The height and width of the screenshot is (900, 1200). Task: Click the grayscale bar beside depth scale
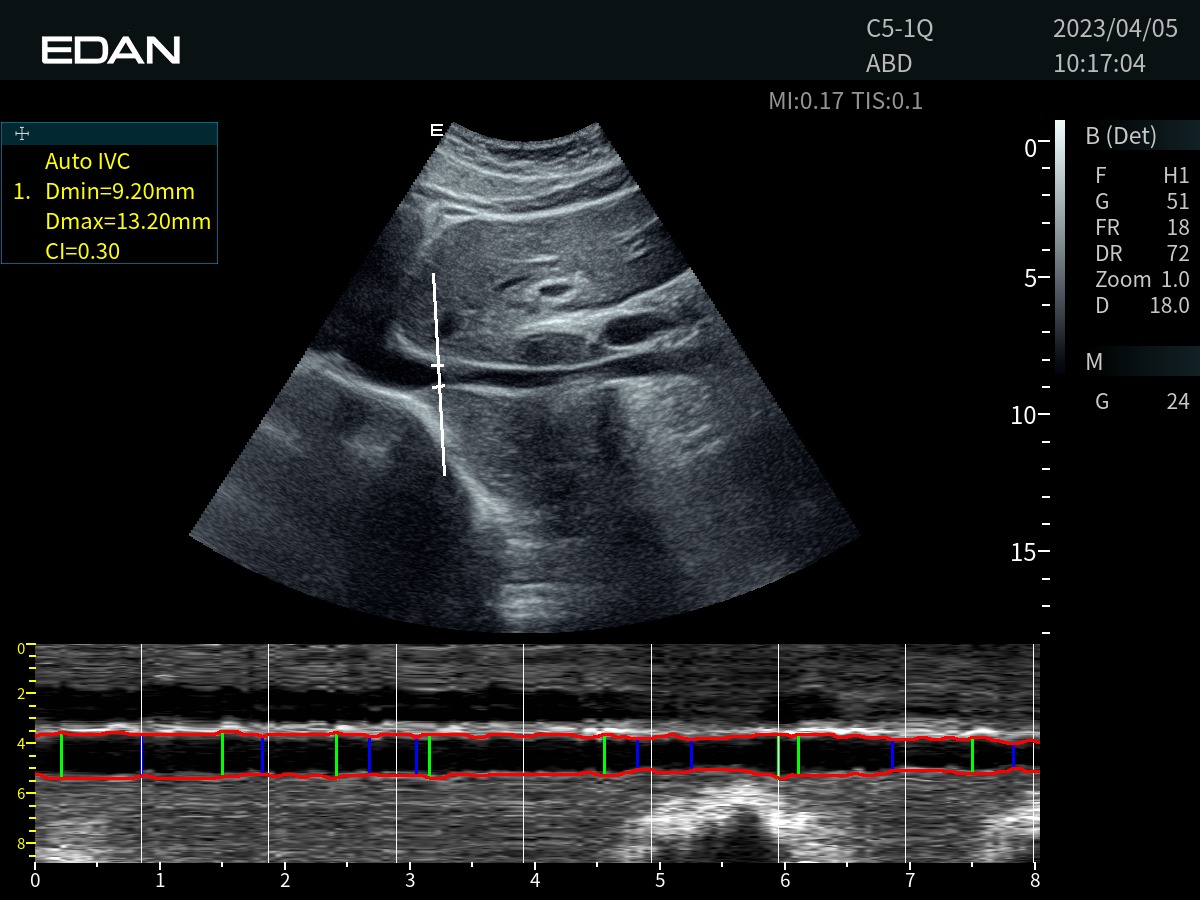[x=1060, y=247]
